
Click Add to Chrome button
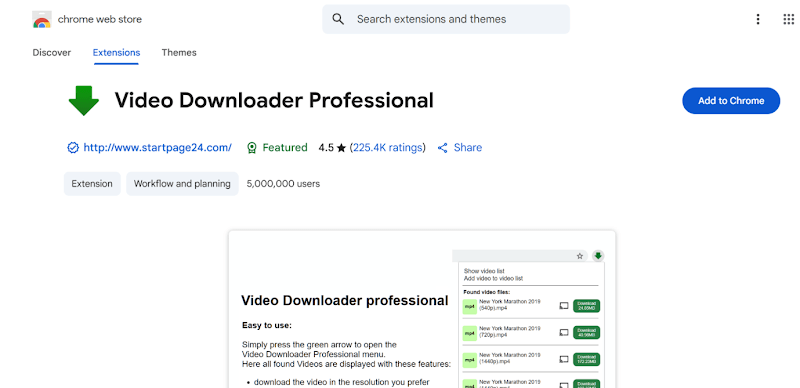(x=731, y=101)
